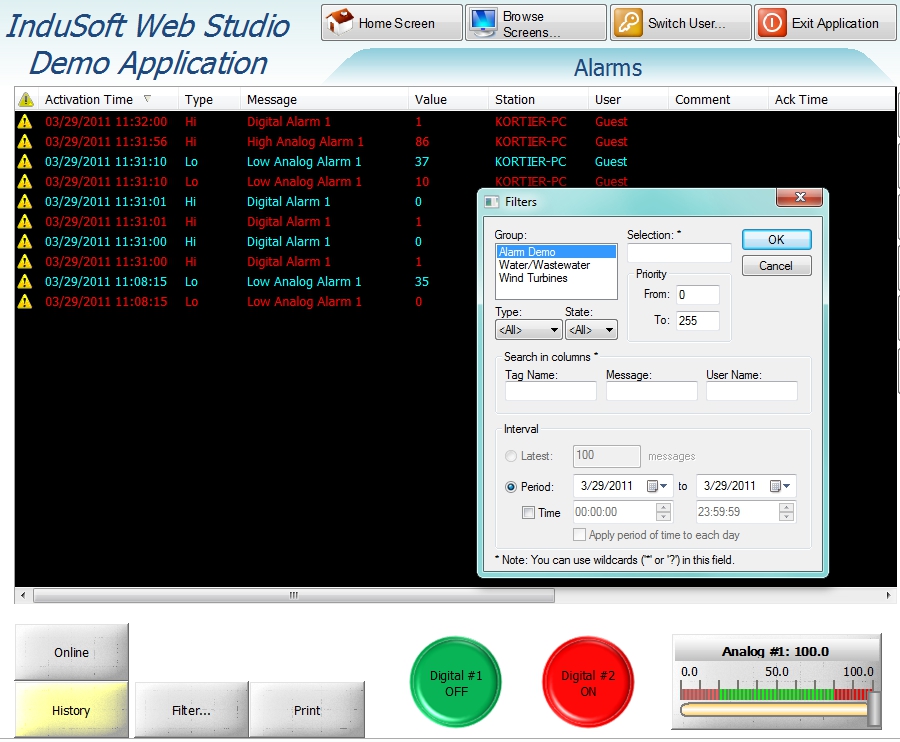Select Water/Wastewater in Group list
The width and height of the screenshot is (900, 742).
pyautogui.click(x=556, y=265)
